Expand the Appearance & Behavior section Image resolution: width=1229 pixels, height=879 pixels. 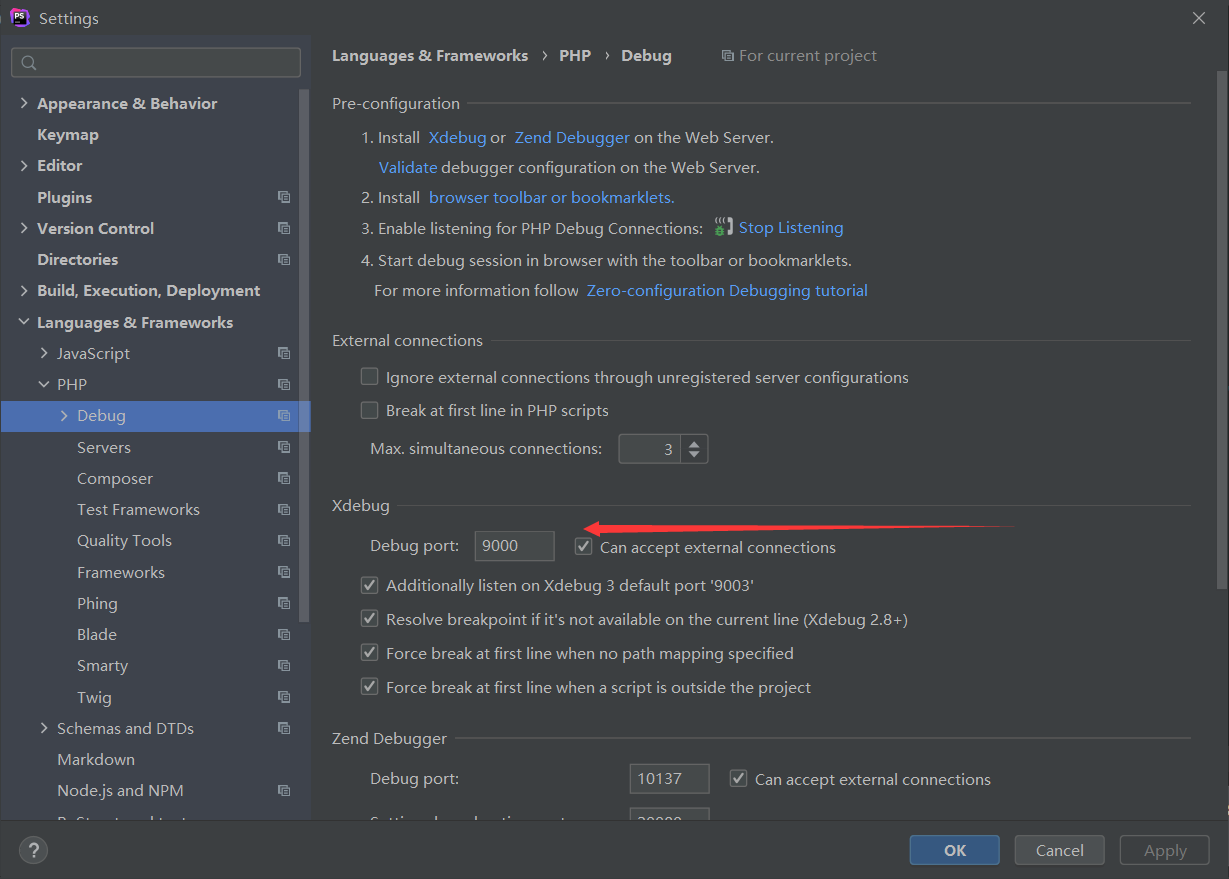(24, 104)
